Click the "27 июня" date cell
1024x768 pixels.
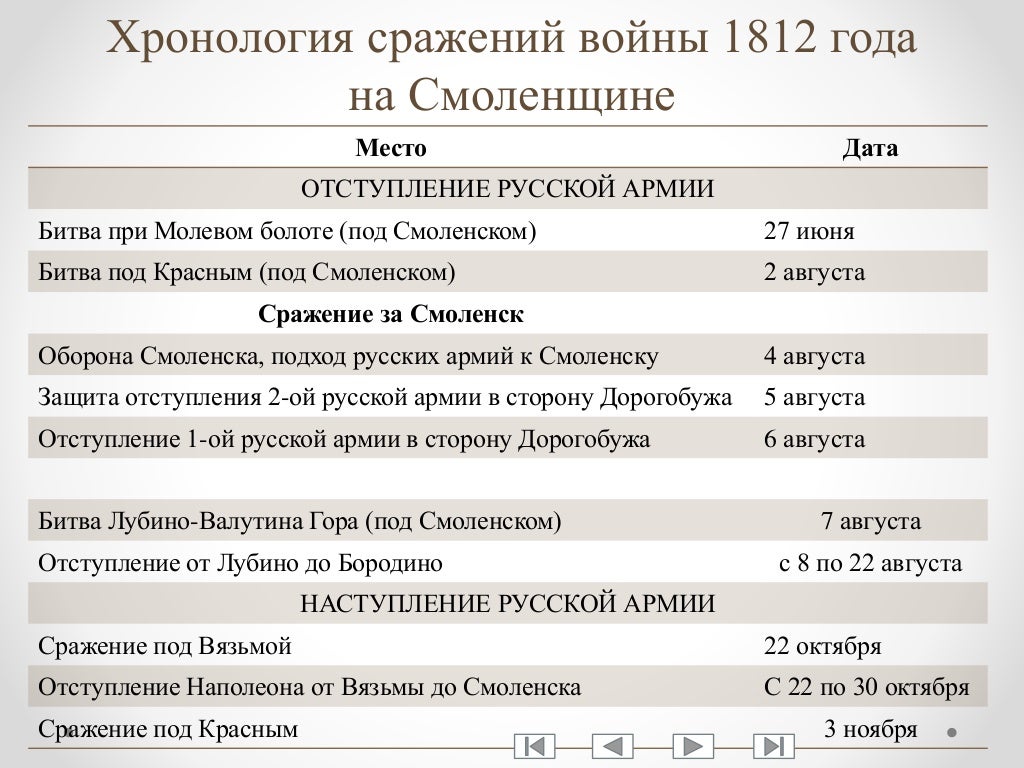pyautogui.click(x=809, y=231)
